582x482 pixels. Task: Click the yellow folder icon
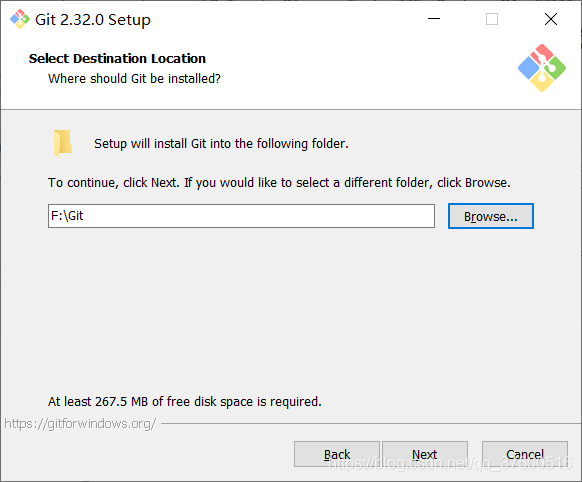(63, 143)
